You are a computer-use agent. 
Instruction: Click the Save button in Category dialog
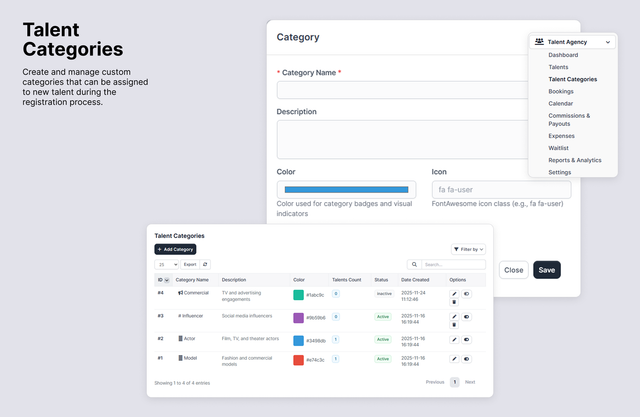tap(547, 270)
